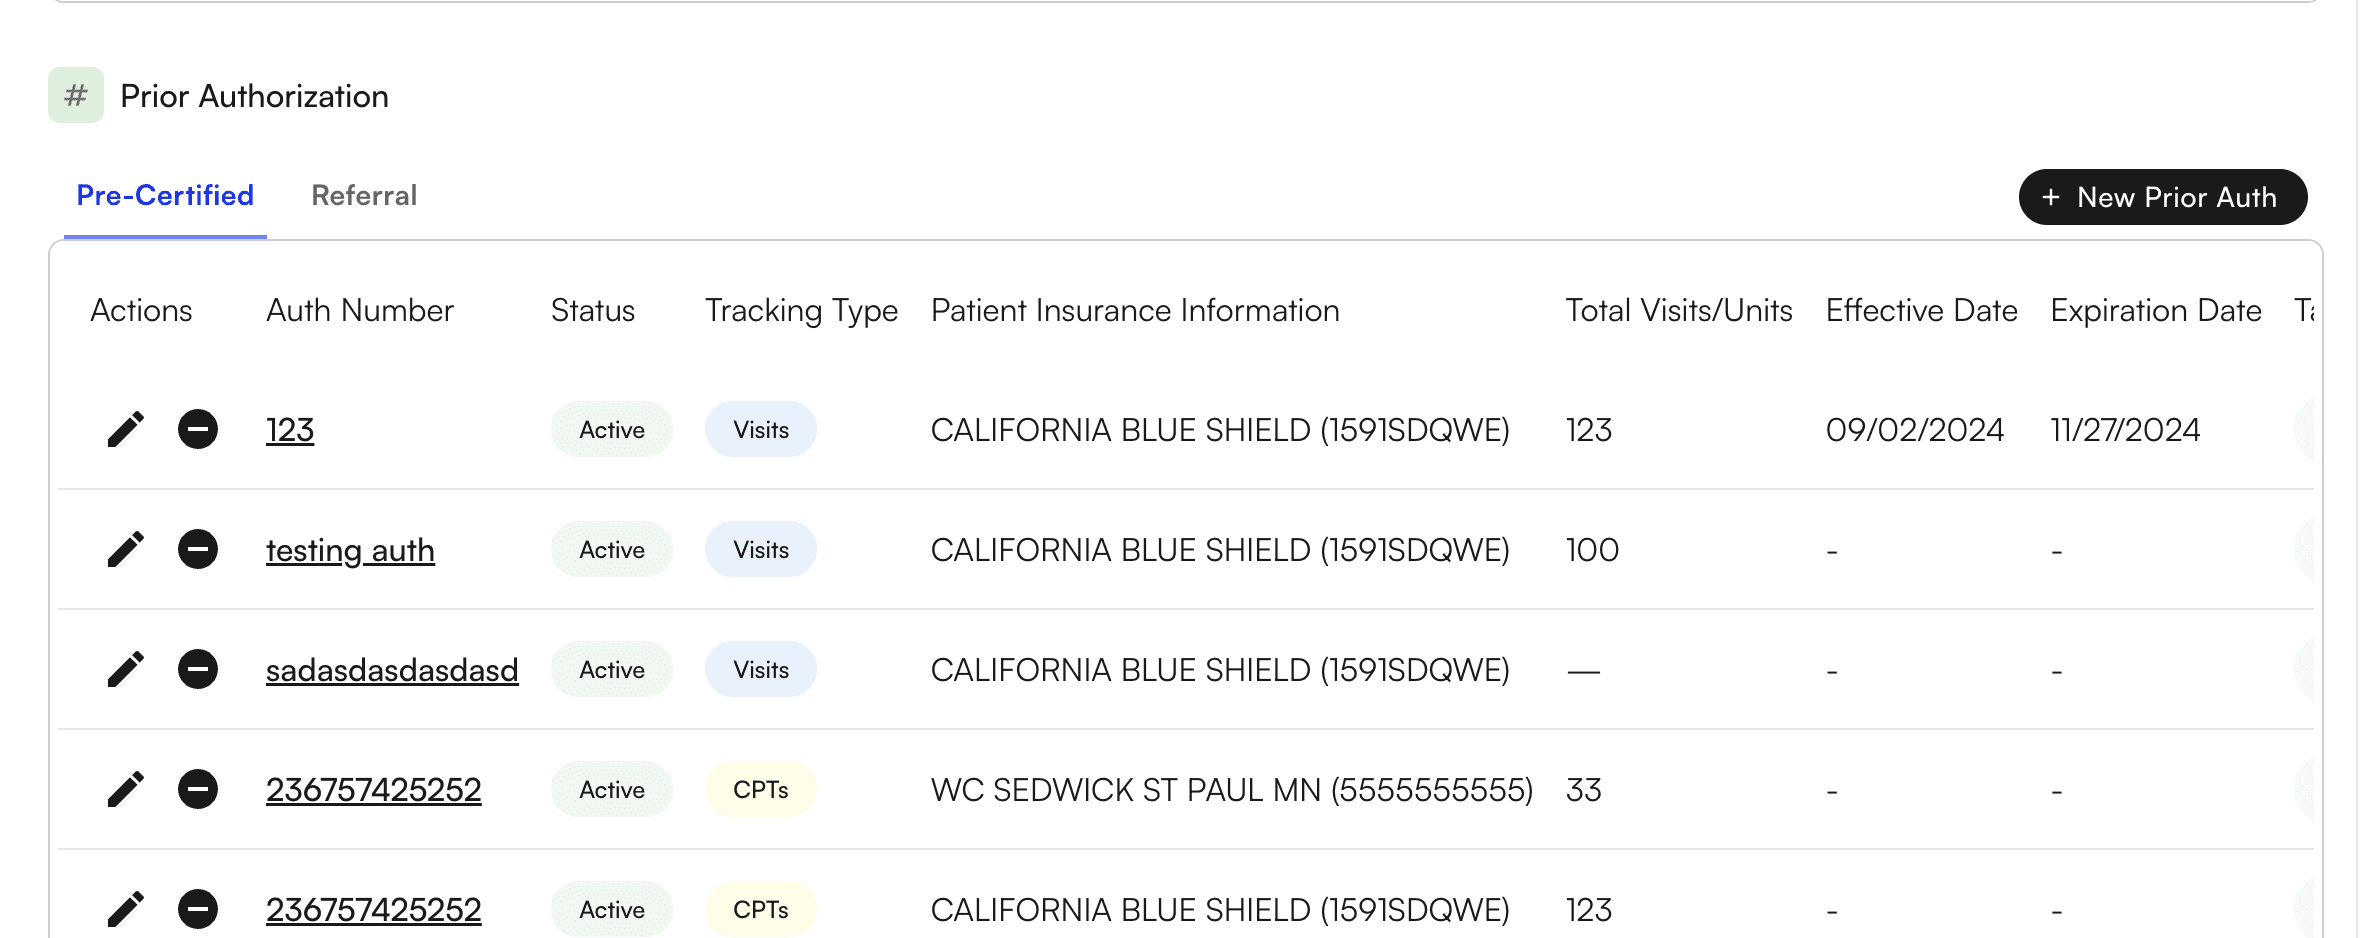Open auth number 123 link
Screen dimensions: 2380x938
(x=290, y=430)
